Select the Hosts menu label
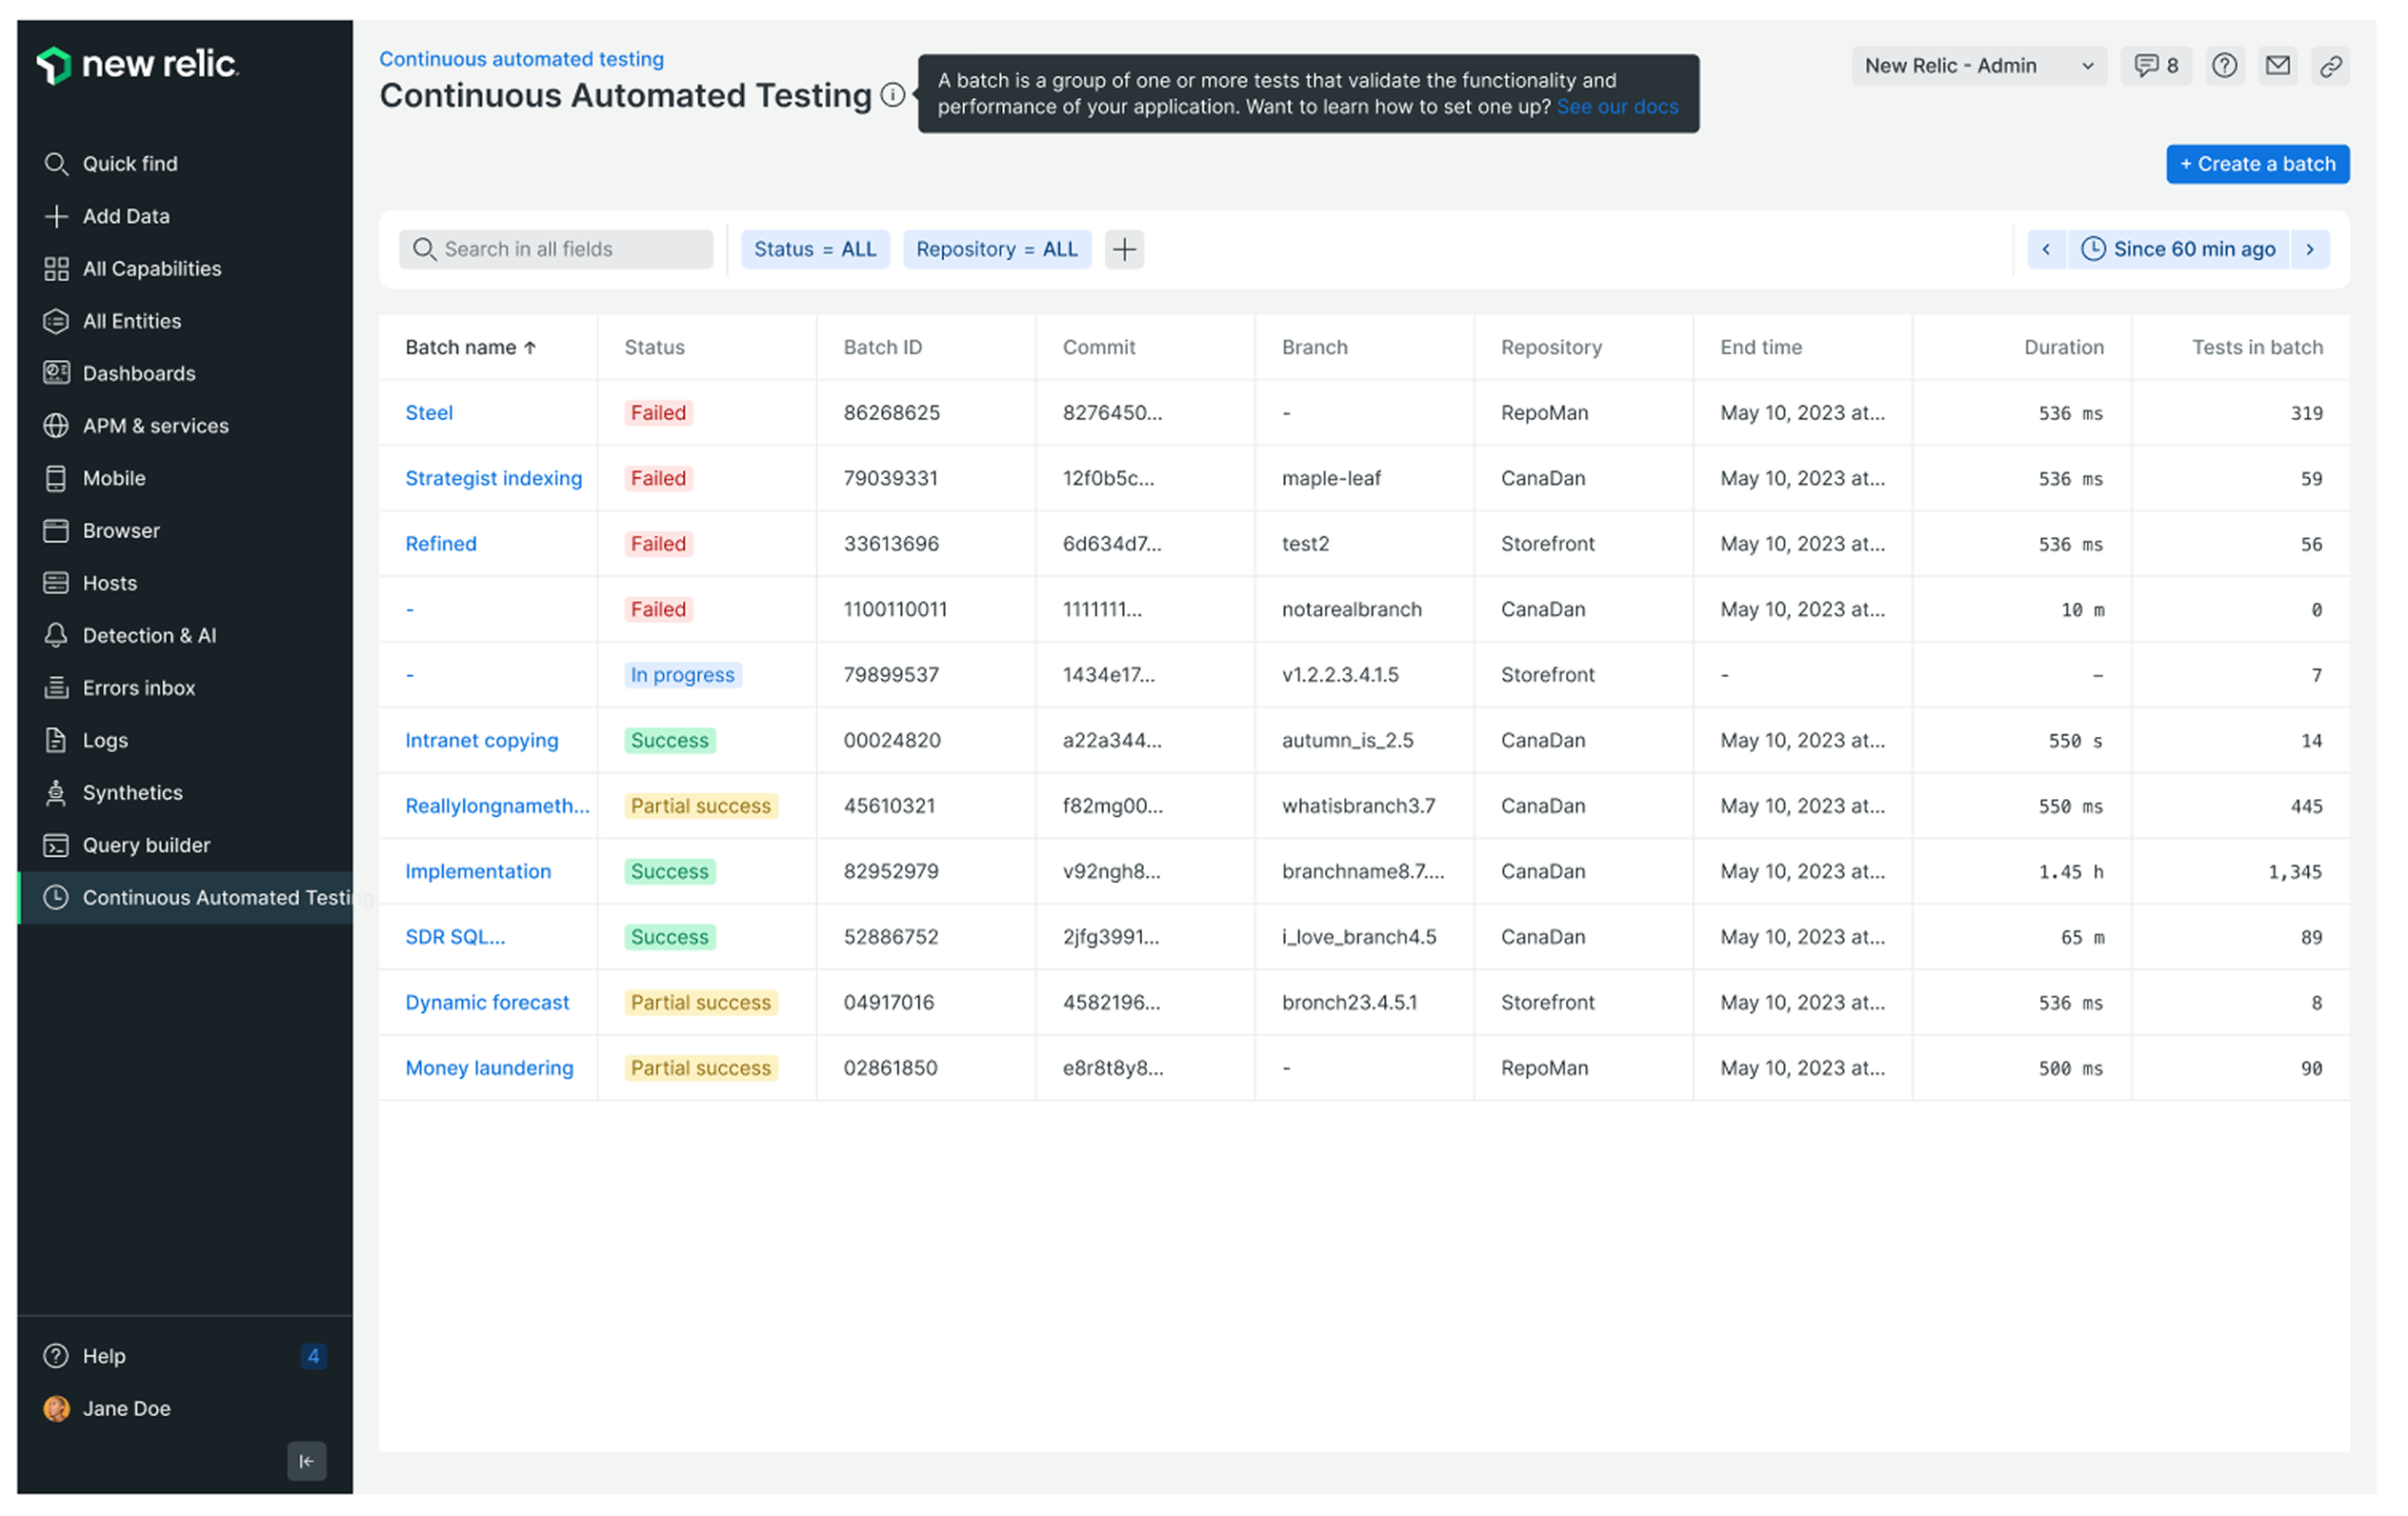 [110, 583]
